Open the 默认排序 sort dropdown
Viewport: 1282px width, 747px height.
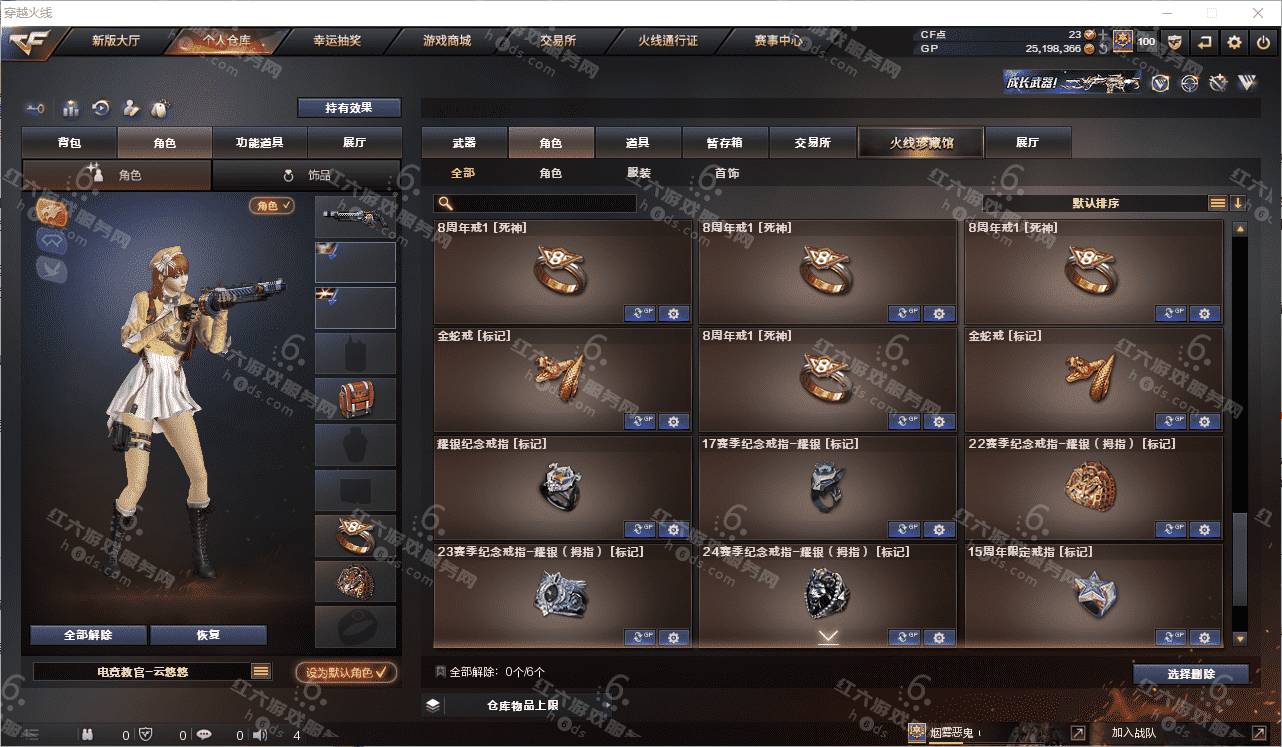(1095, 203)
